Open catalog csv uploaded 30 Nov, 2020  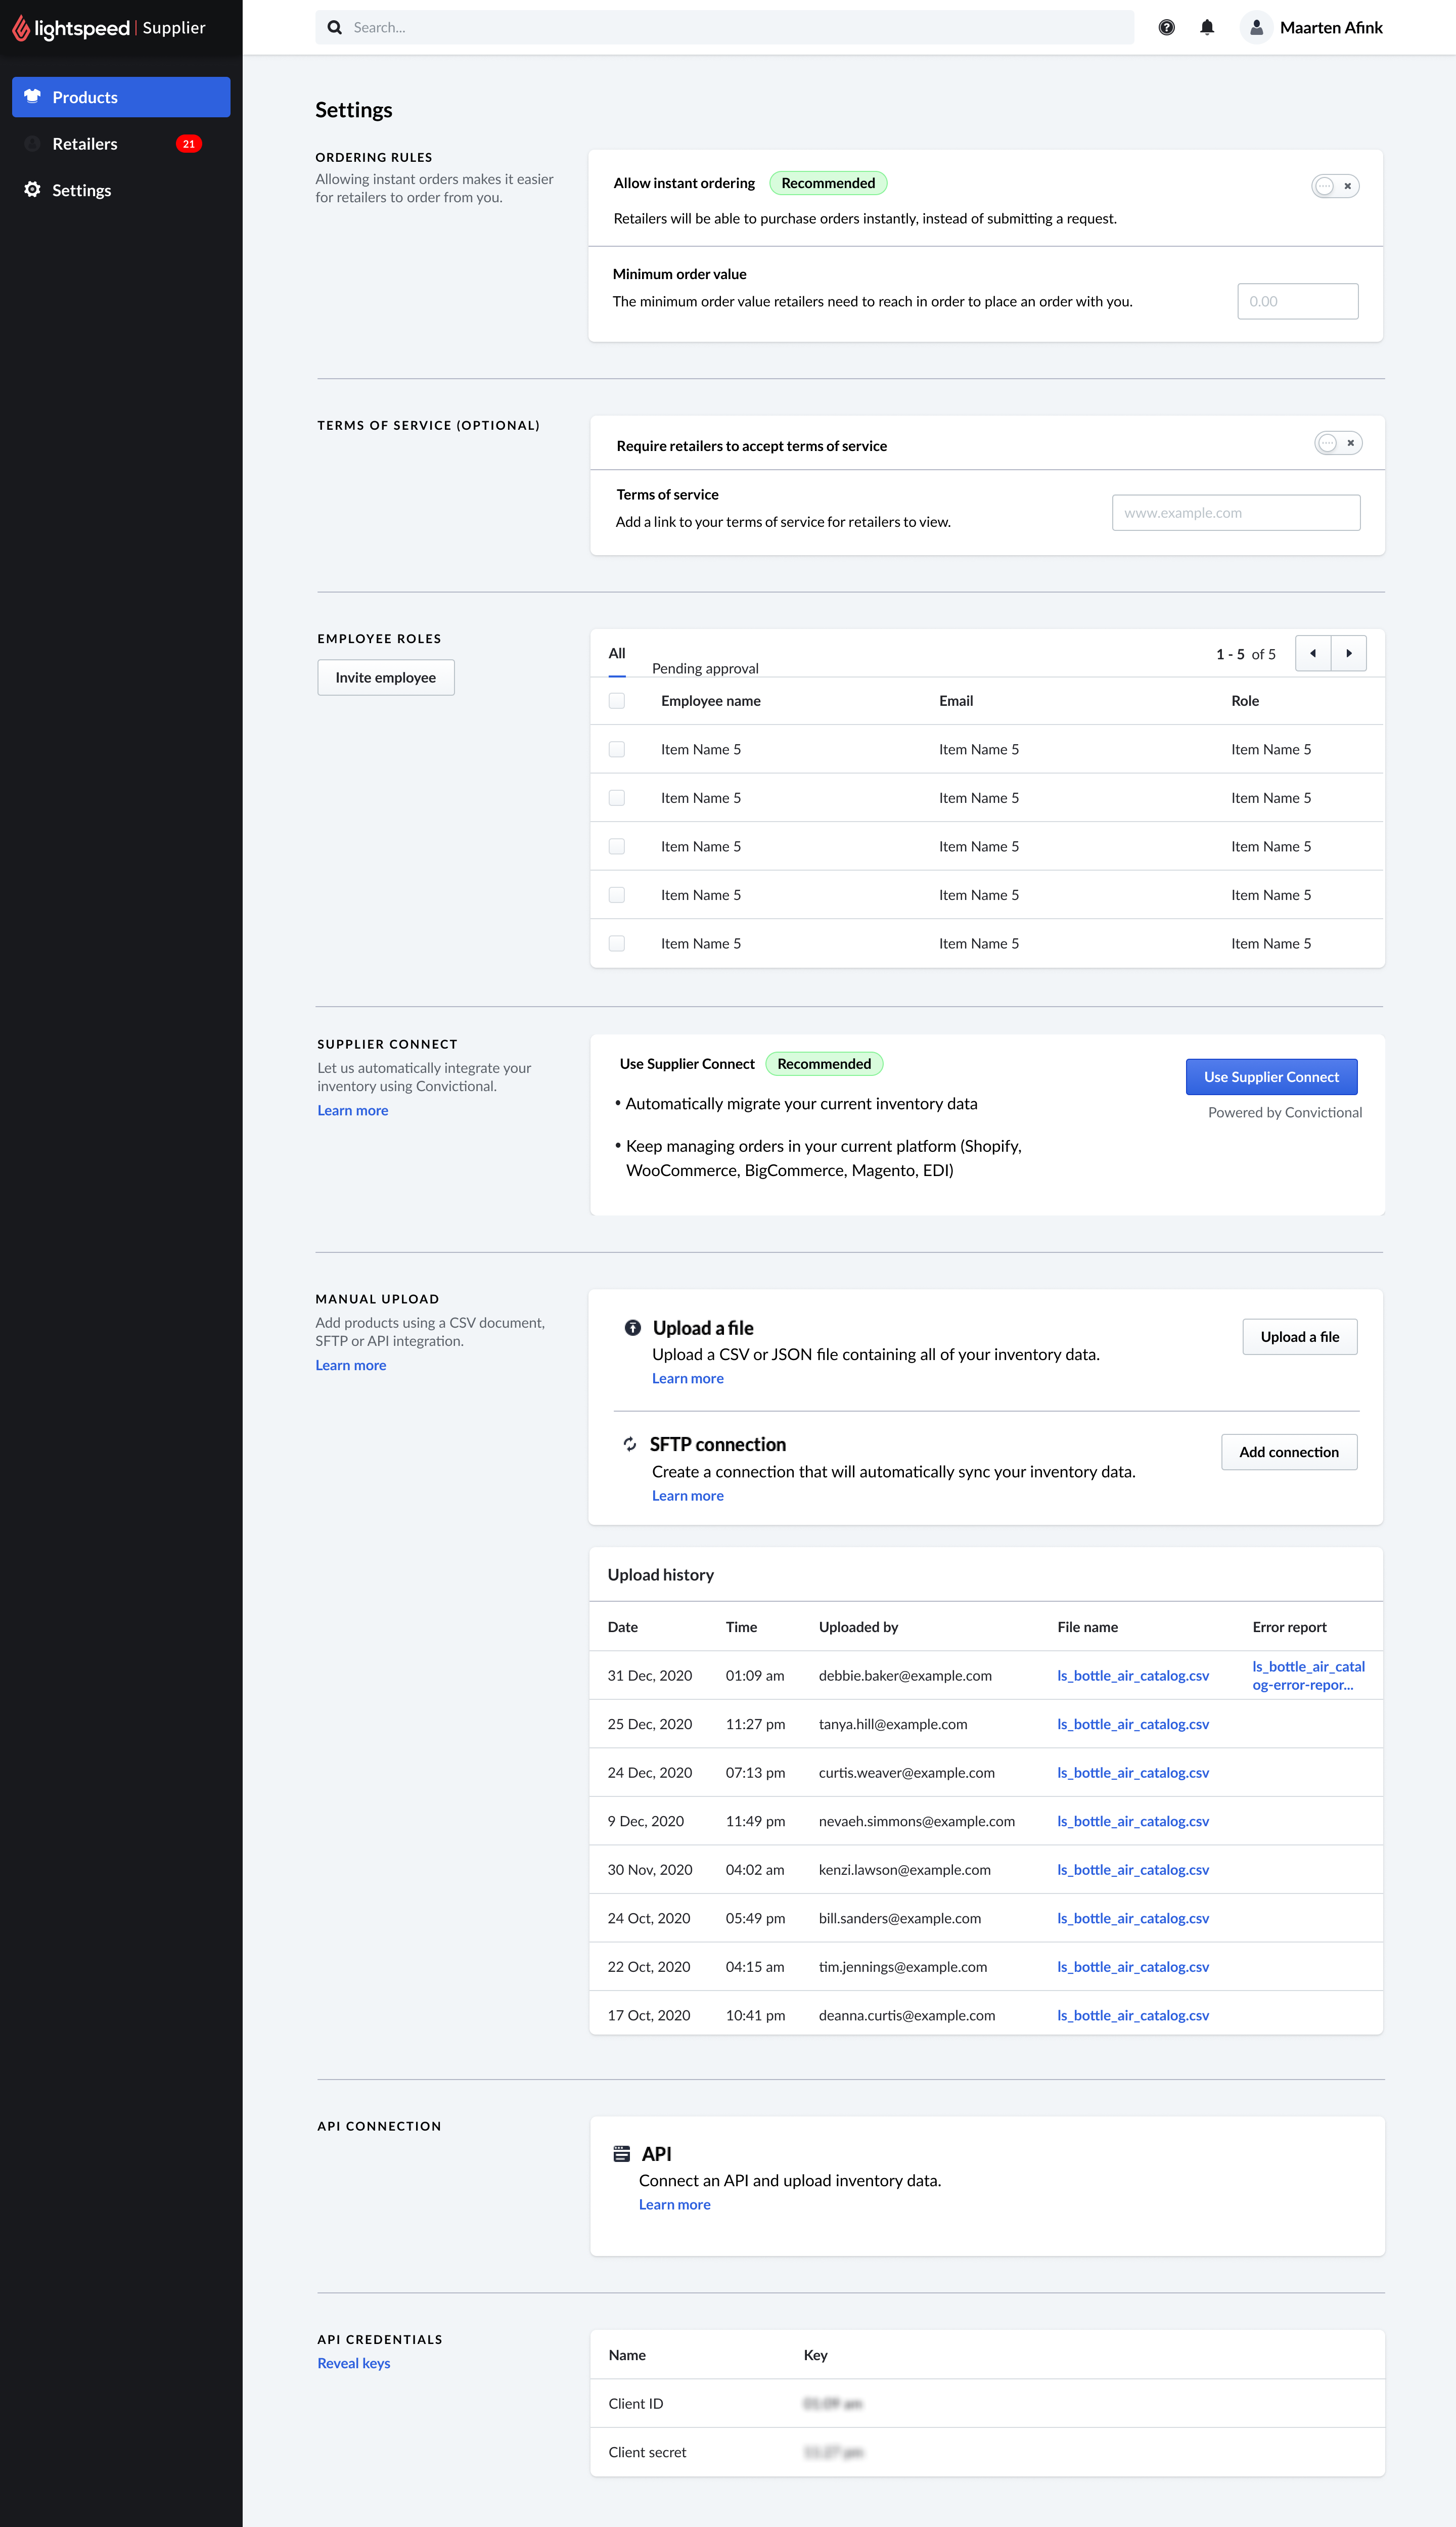point(1133,1870)
